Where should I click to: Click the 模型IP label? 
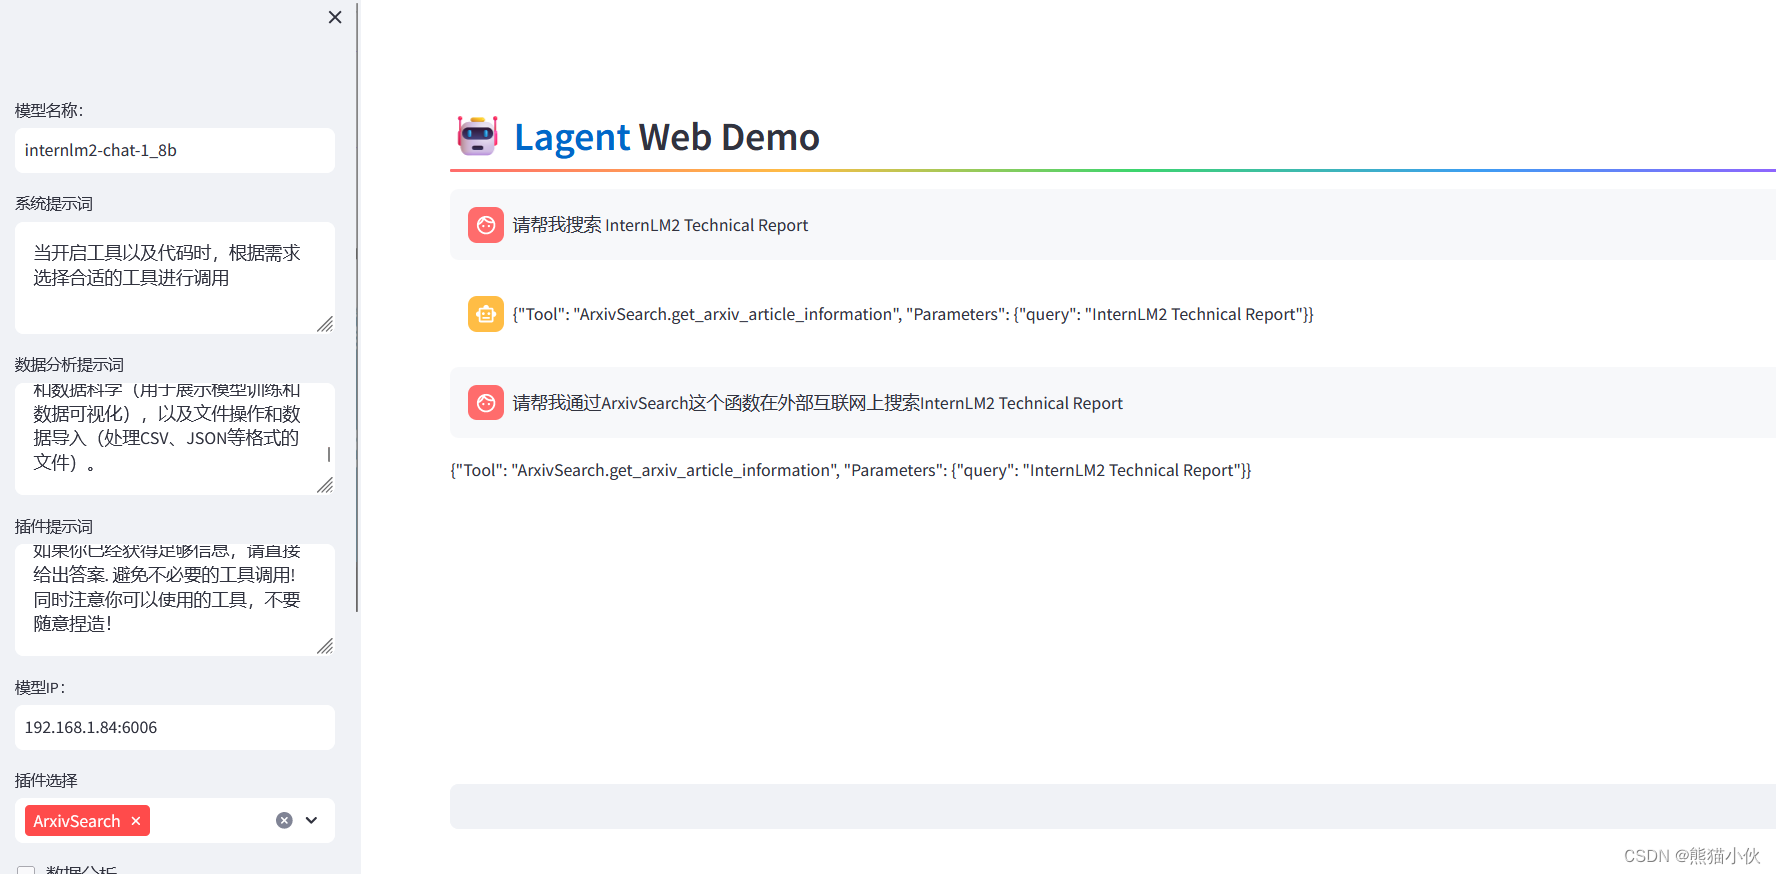pos(40,687)
